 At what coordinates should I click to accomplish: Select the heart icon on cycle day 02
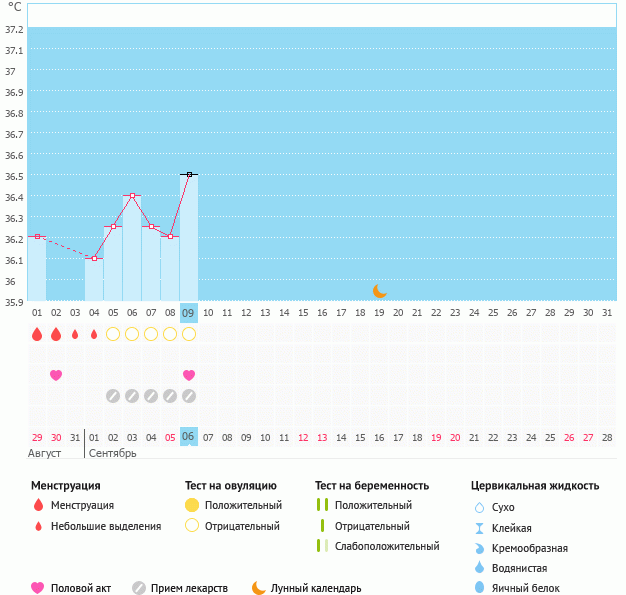(56, 375)
